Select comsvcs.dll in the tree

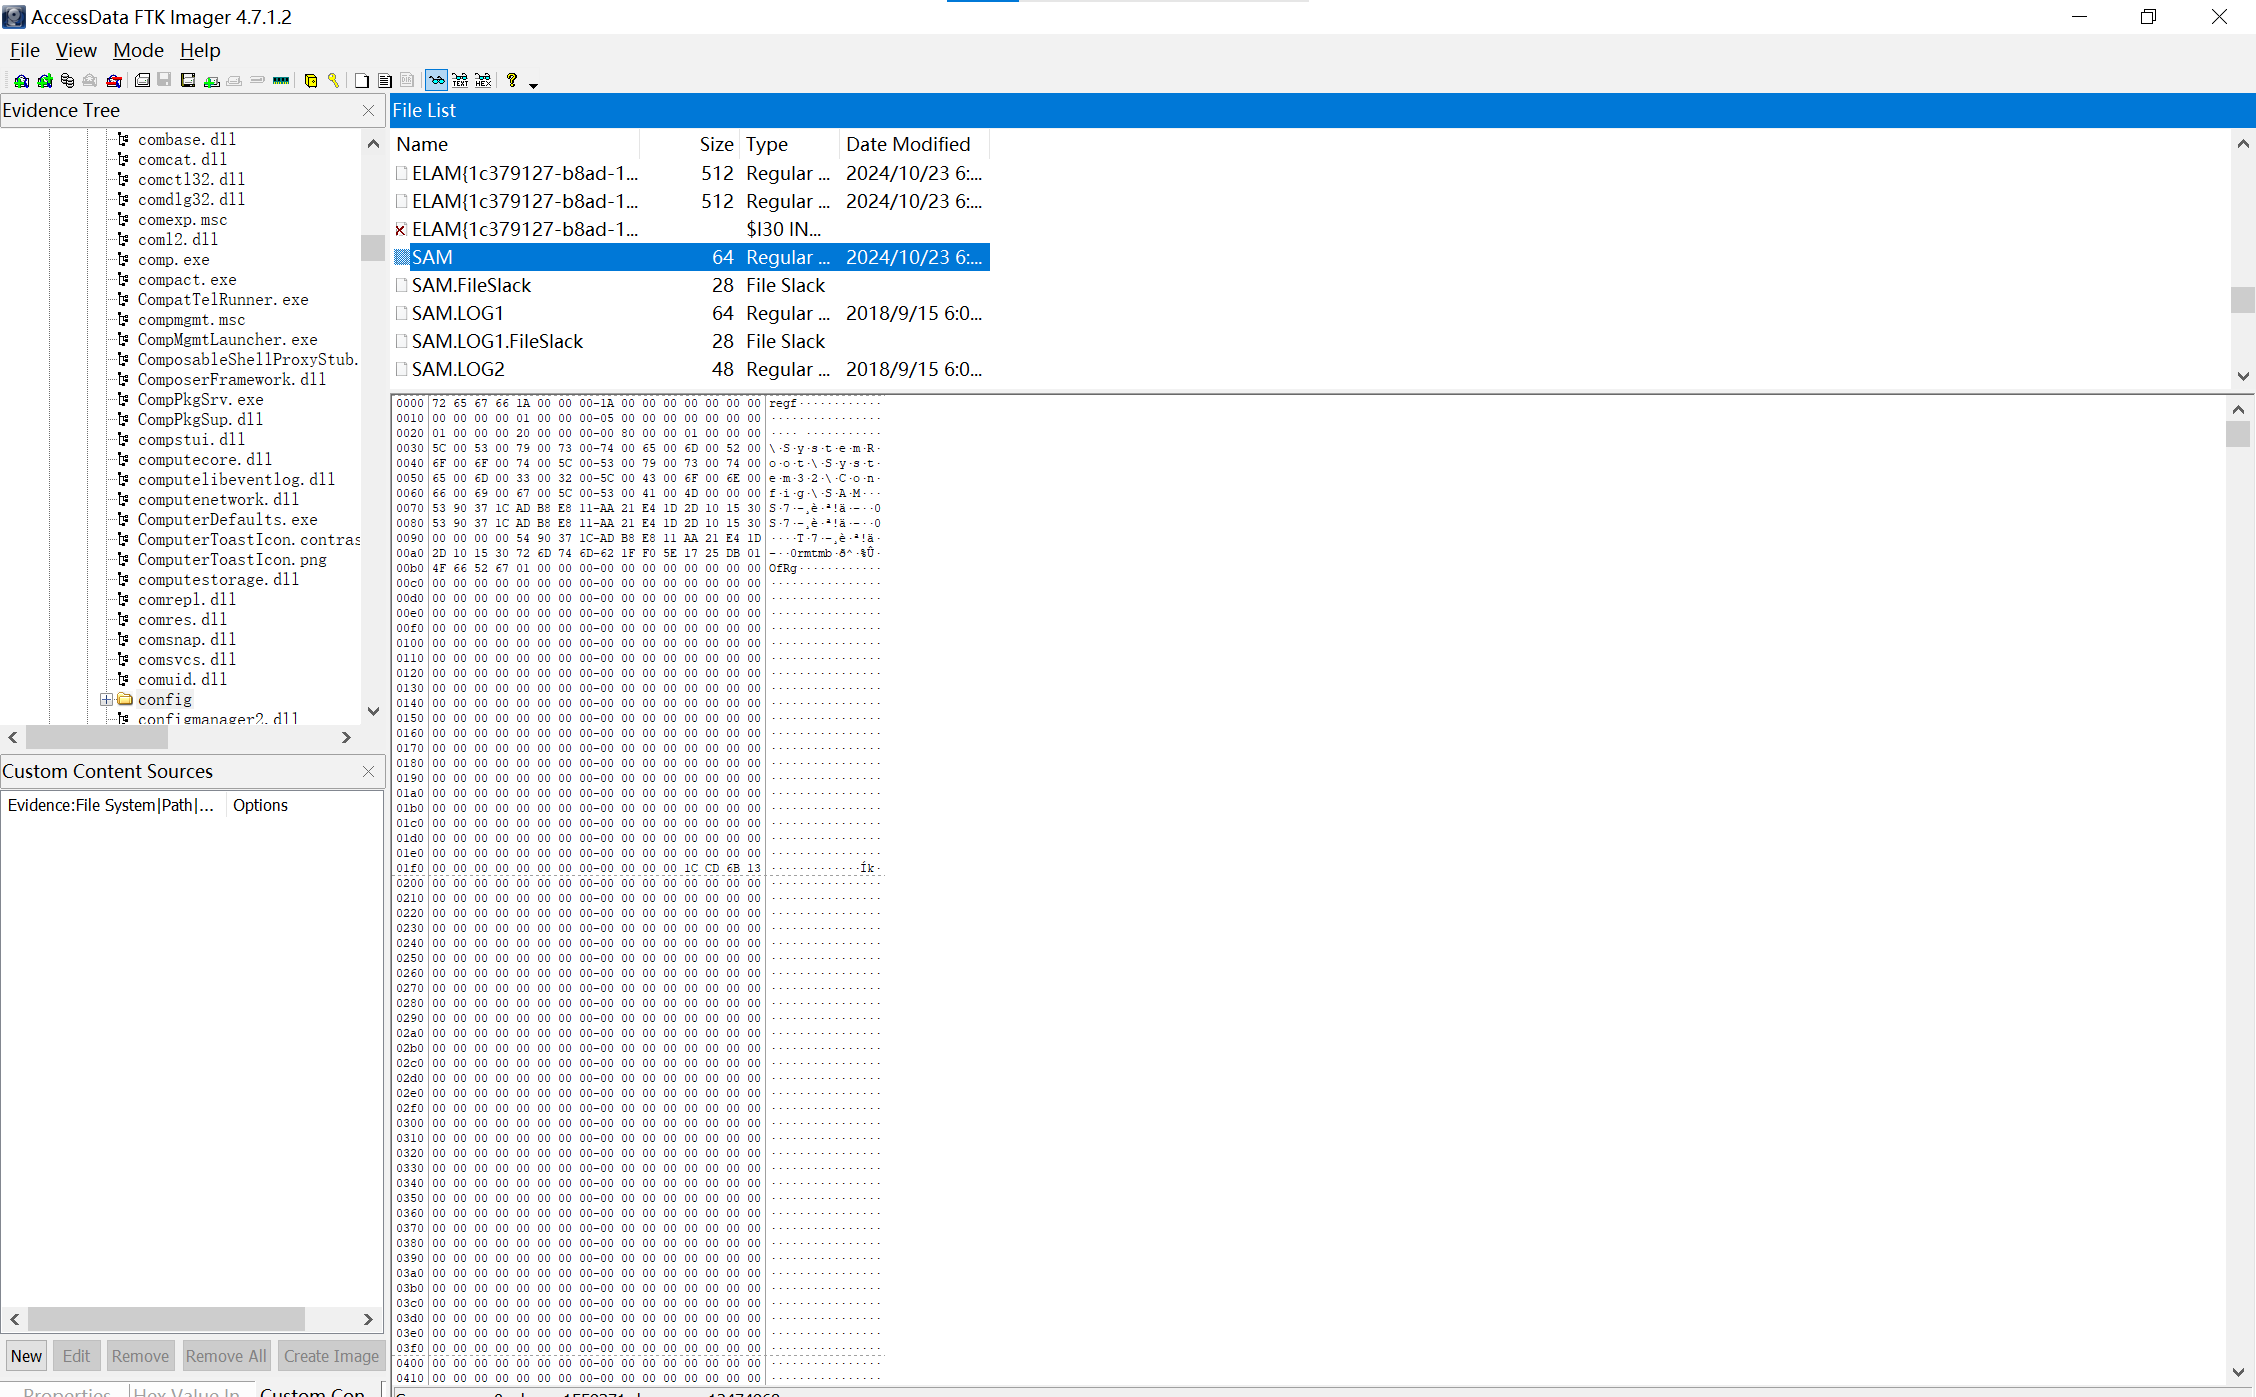pyautogui.click(x=187, y=659)
